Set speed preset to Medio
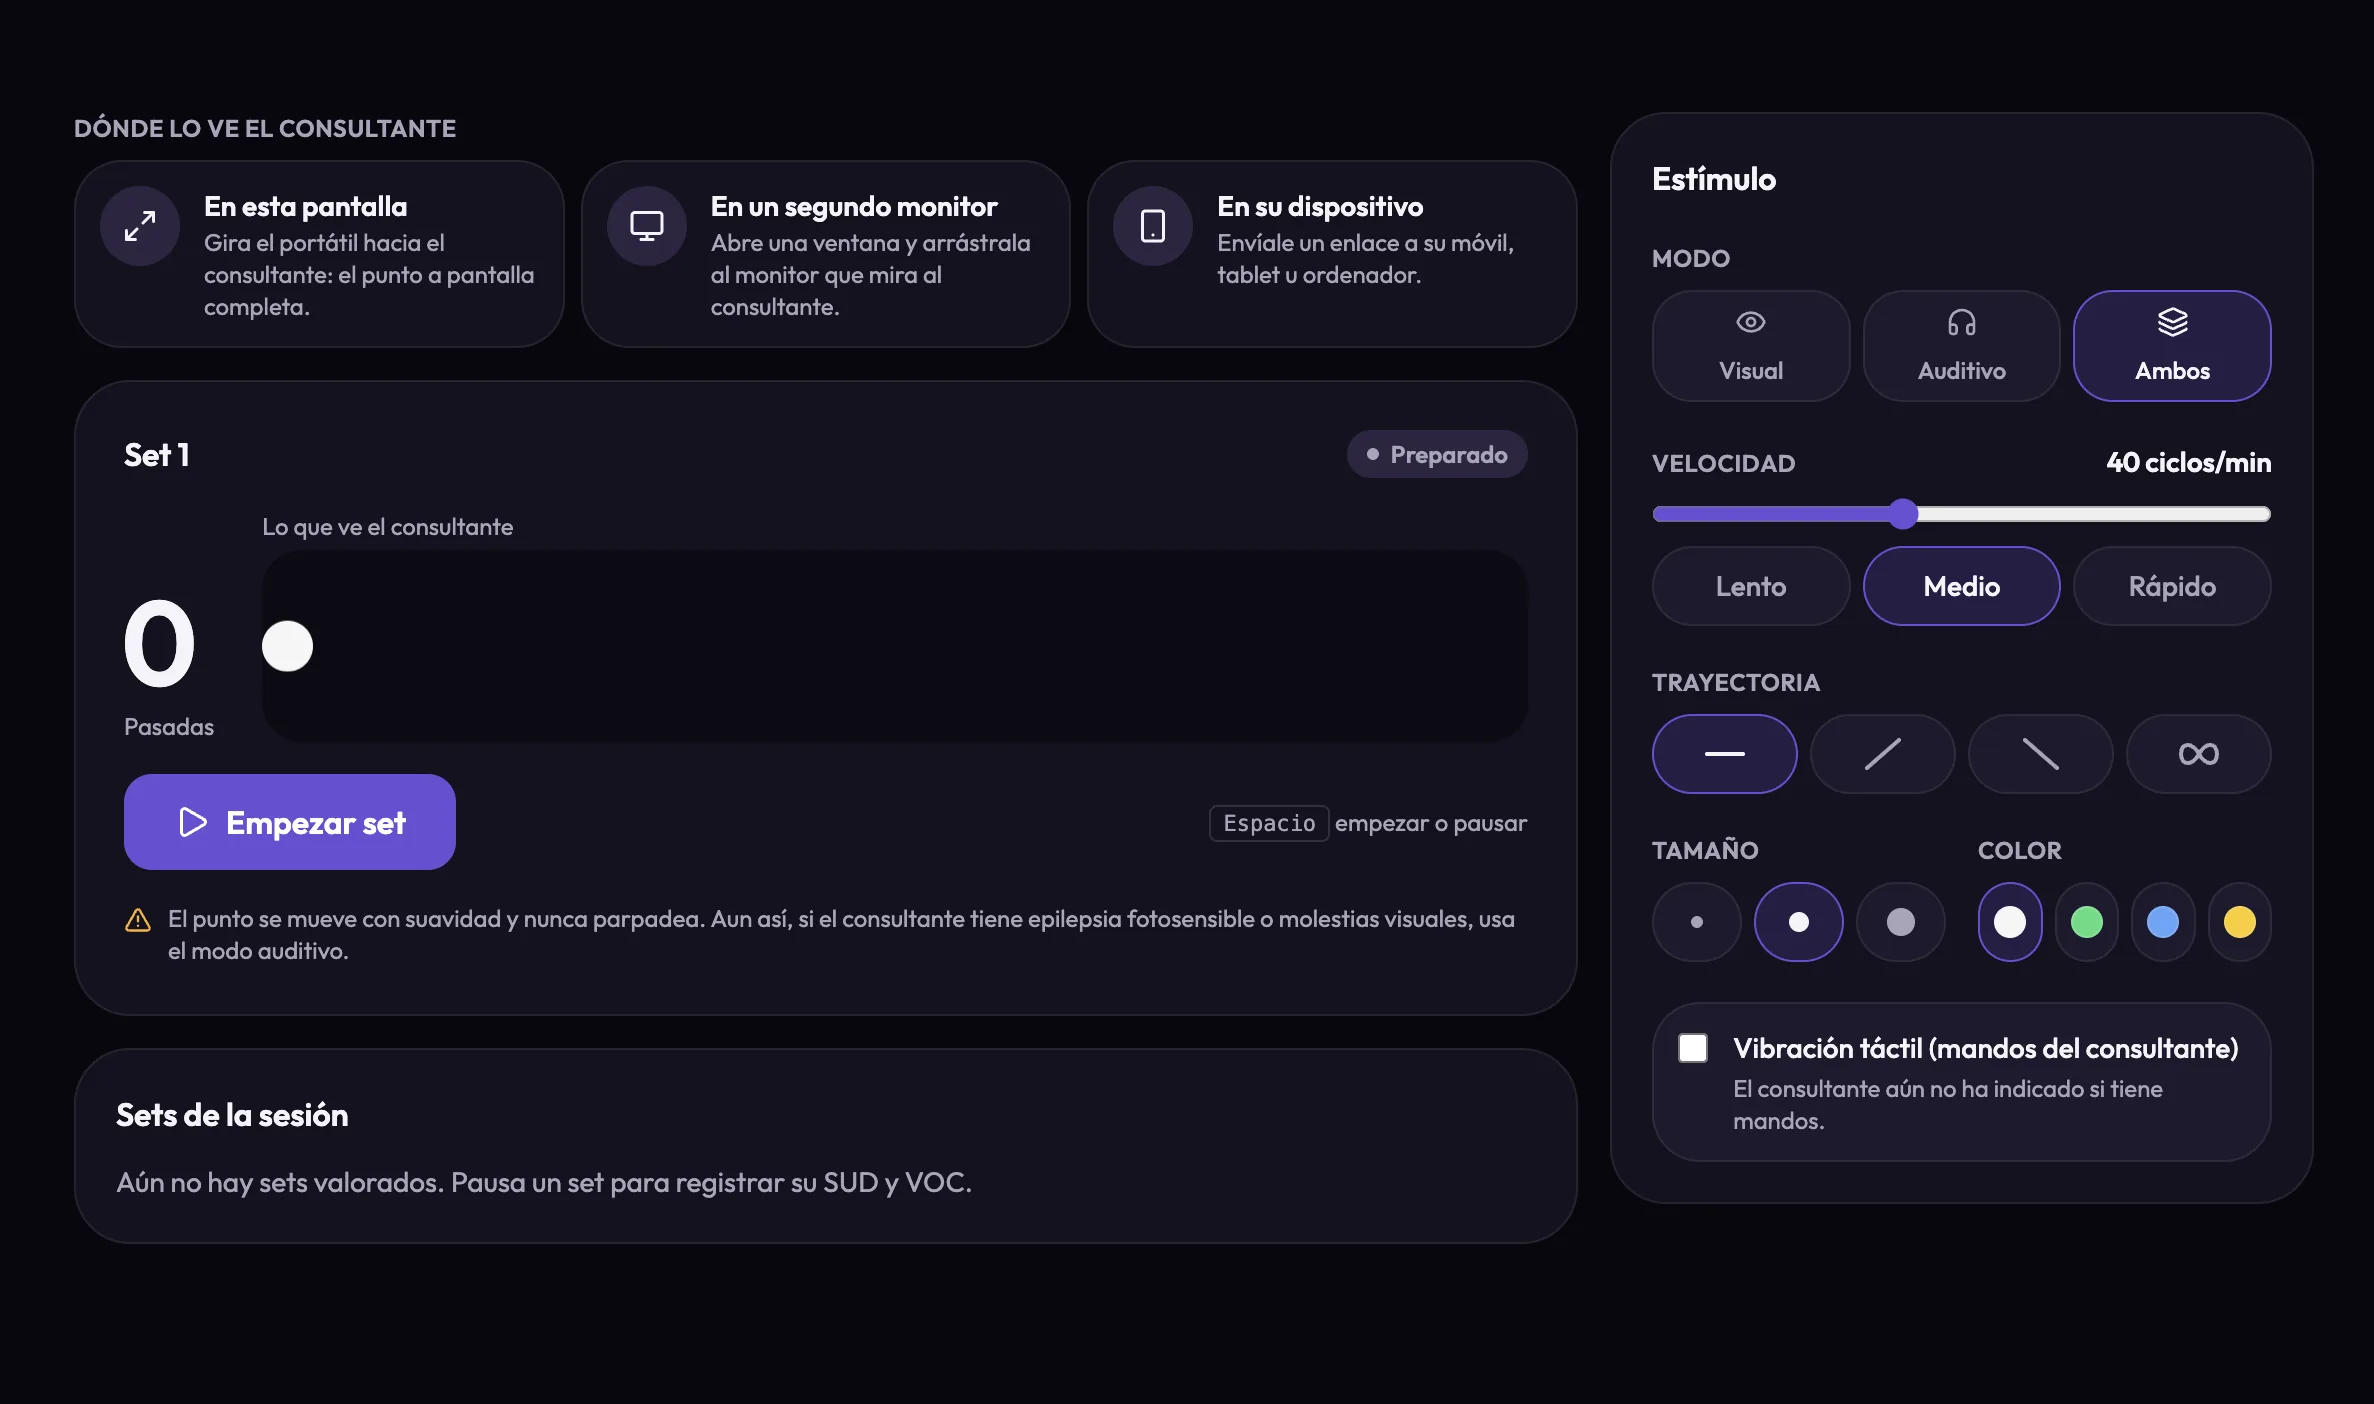Viewport: 2374px width, 1404px height. [x=1962, y=586]
